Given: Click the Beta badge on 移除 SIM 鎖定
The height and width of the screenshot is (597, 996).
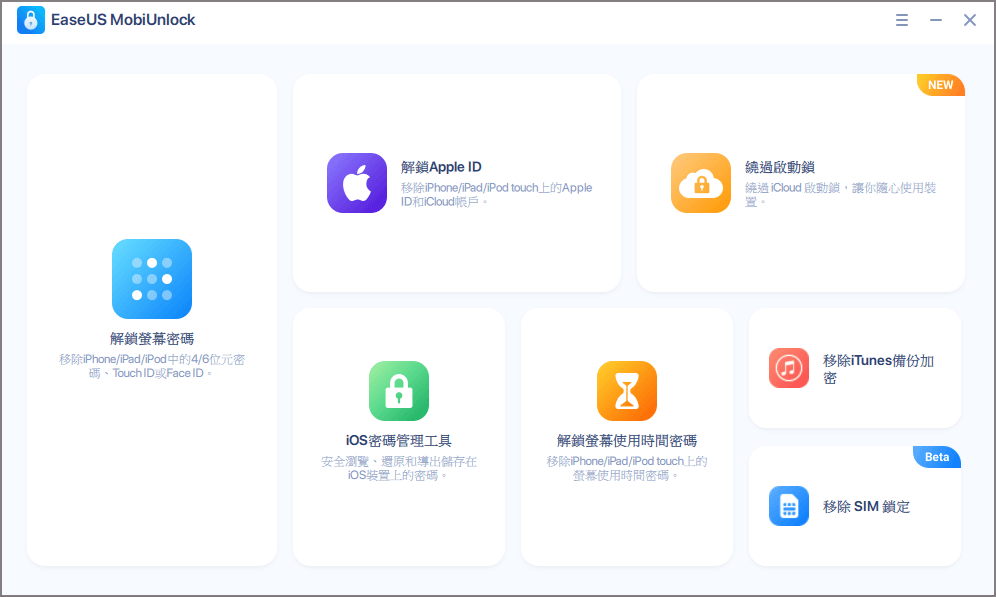Looking at the screenshot, I should pyautogui.click(x=936, y=457).
